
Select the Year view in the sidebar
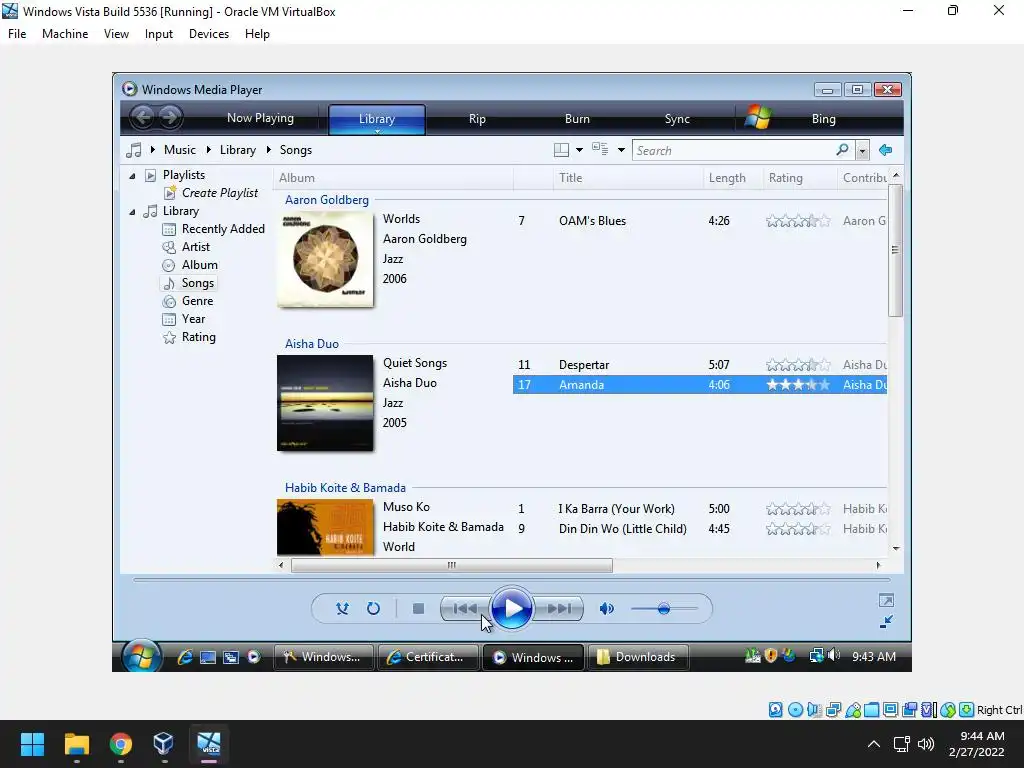[193, 319]
